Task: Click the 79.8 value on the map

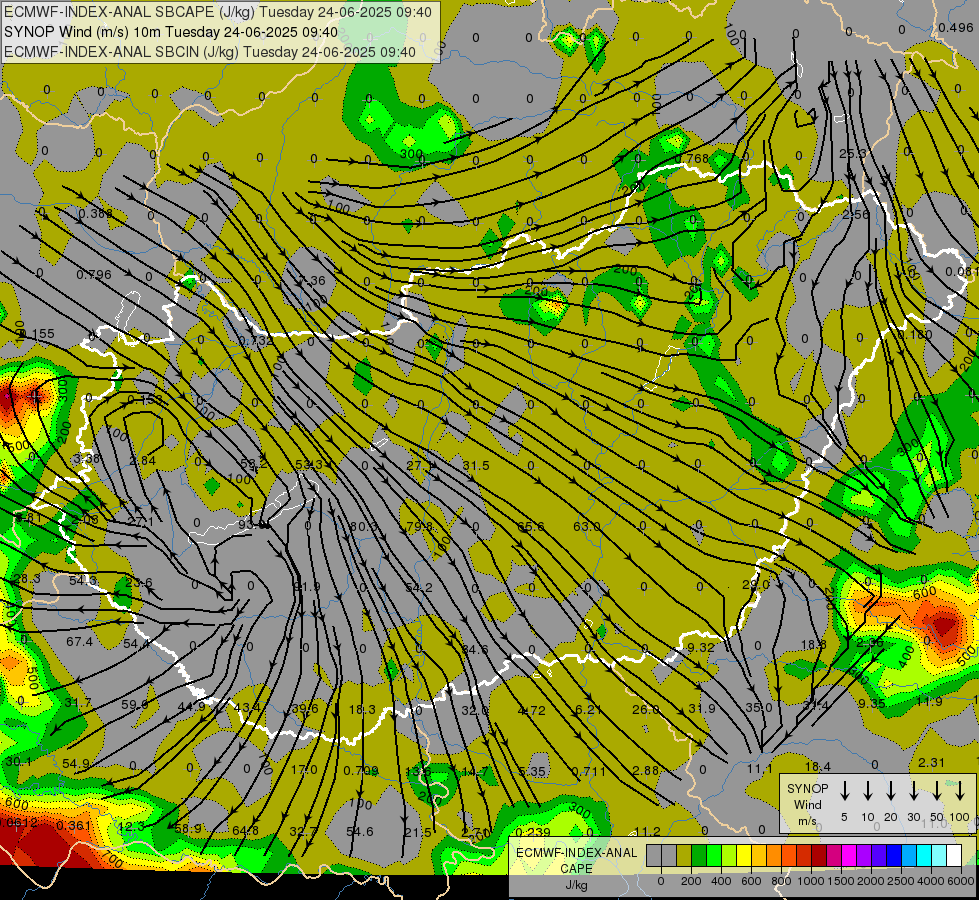Action: pyautogui.click(x=420, y=527)
